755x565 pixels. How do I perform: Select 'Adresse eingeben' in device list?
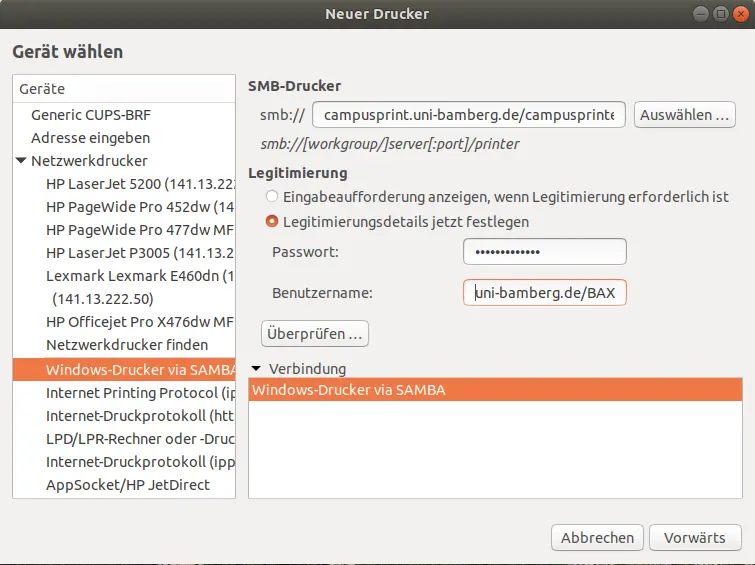point(124,138)
